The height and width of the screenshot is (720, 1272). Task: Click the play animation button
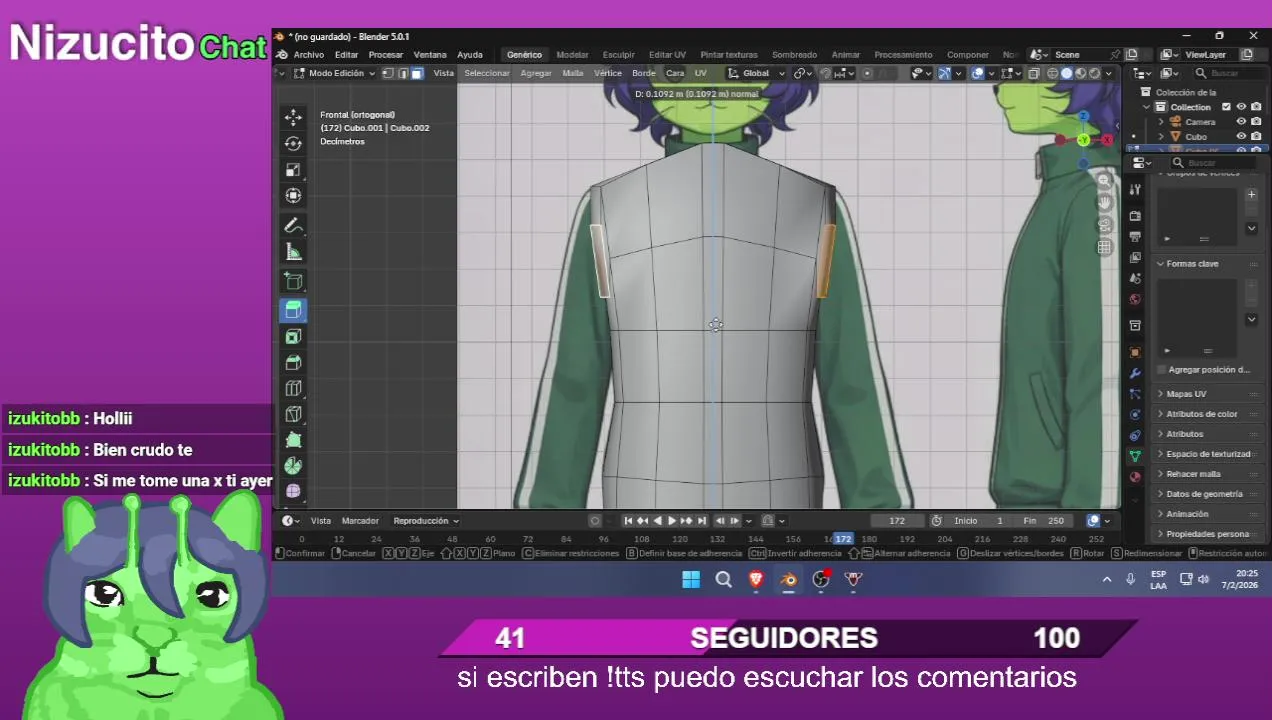(672, 520)
